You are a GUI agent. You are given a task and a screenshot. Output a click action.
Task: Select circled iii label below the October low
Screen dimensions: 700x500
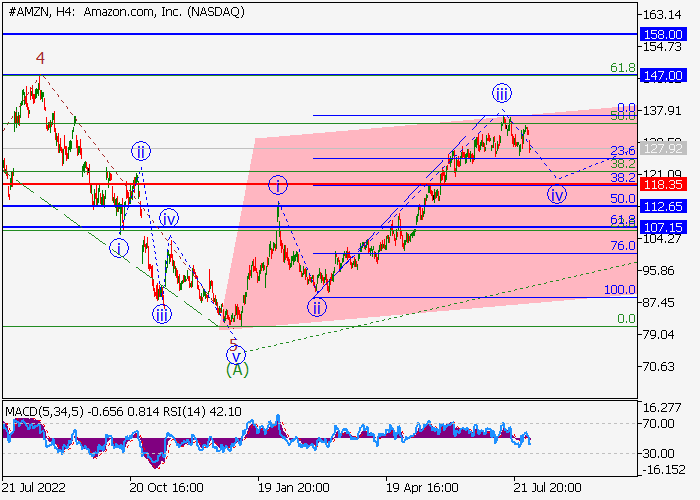(162, 314)
